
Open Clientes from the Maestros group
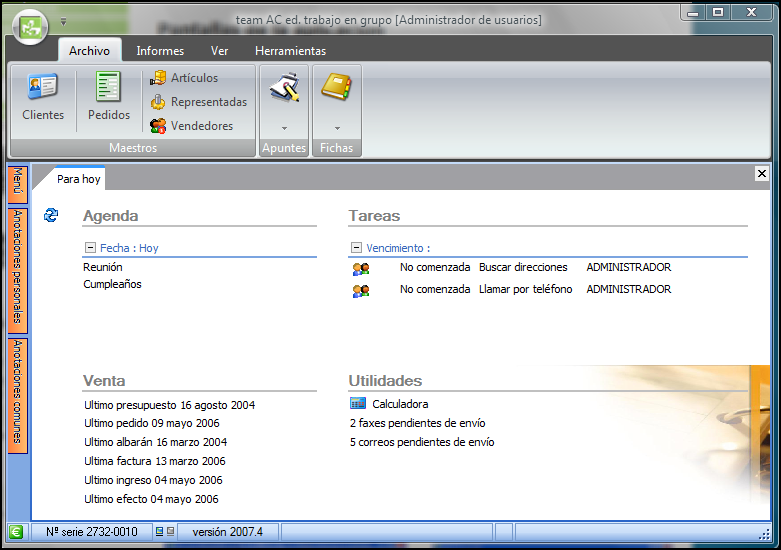tap(43, 97)
